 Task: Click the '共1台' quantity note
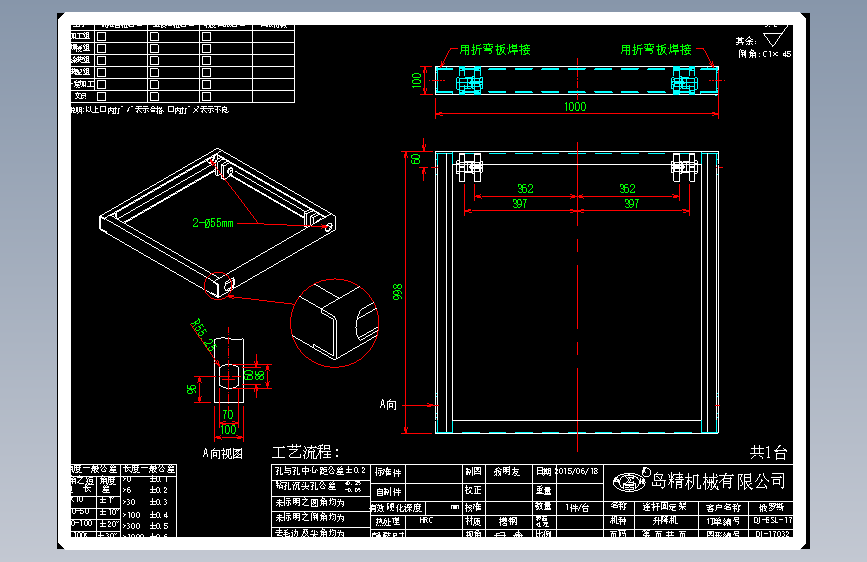click(x=769, y=452)
